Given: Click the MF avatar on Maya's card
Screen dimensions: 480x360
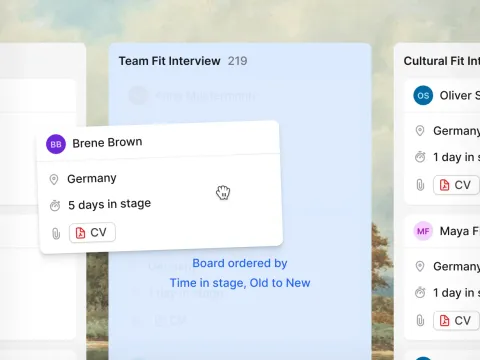Looking at the screenshot, I should [423, 231].
